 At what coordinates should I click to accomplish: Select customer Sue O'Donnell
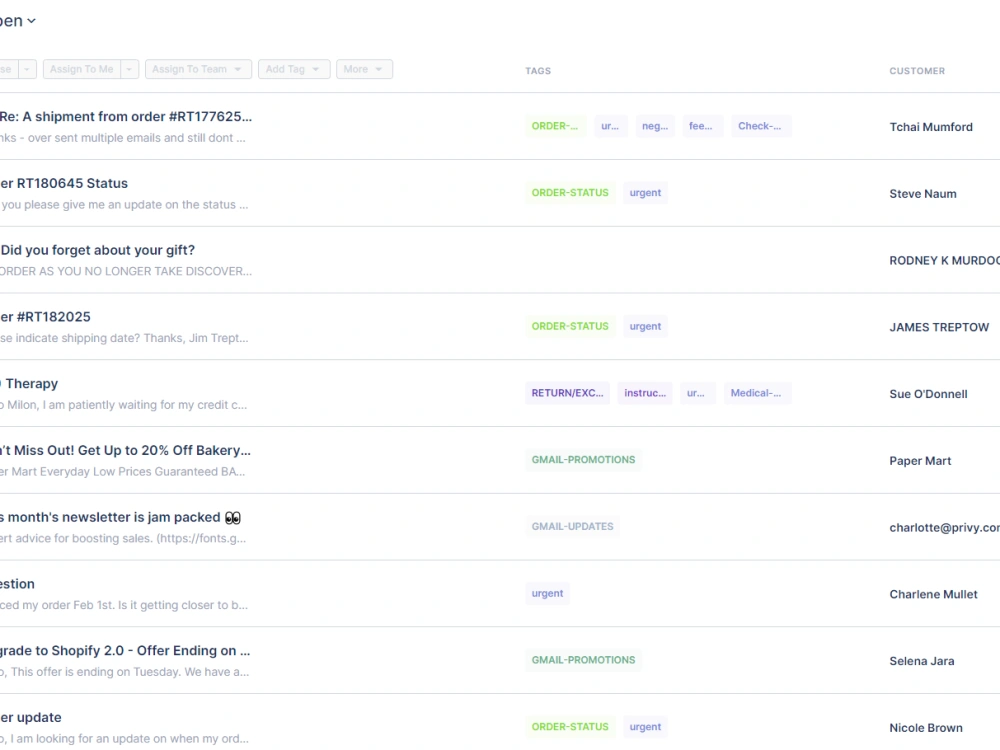pyautogui.click(x=928, y=394)
